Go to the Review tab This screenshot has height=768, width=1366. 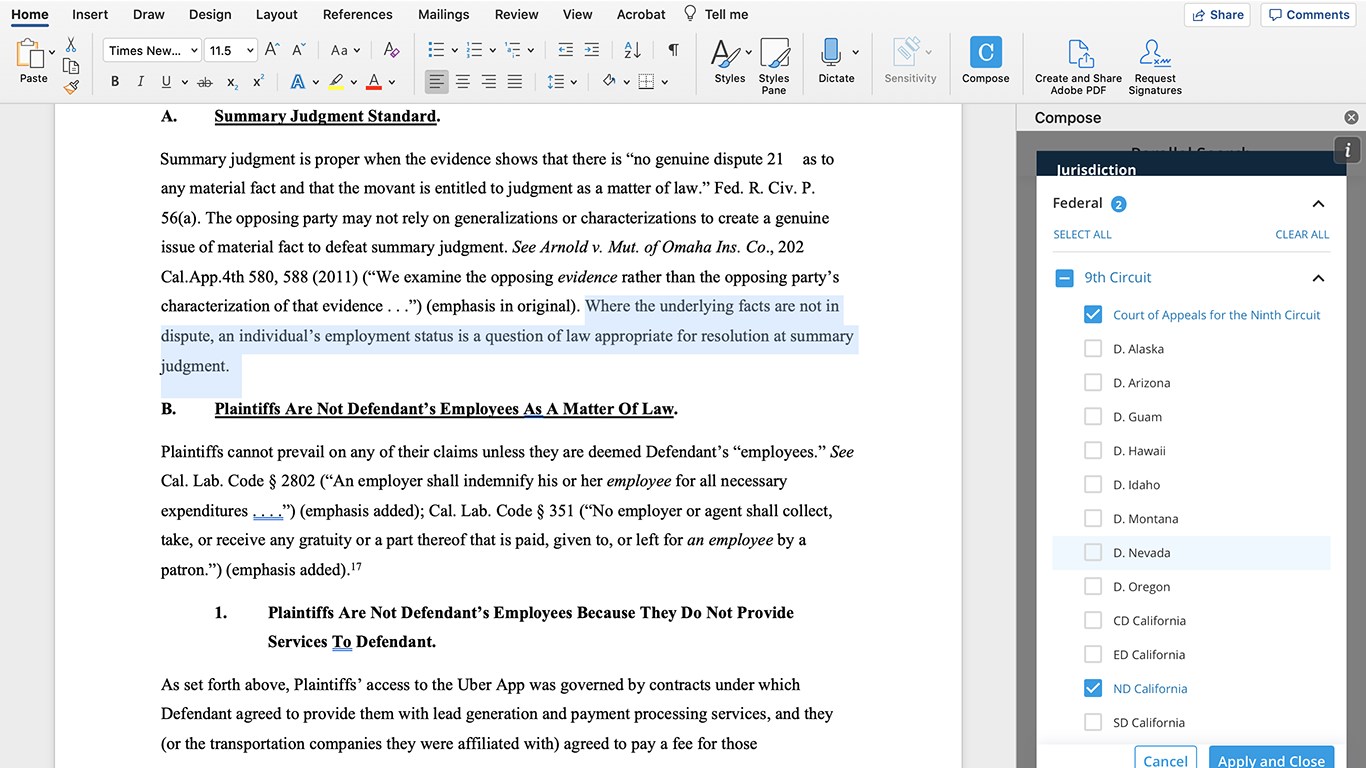point(517,14)
